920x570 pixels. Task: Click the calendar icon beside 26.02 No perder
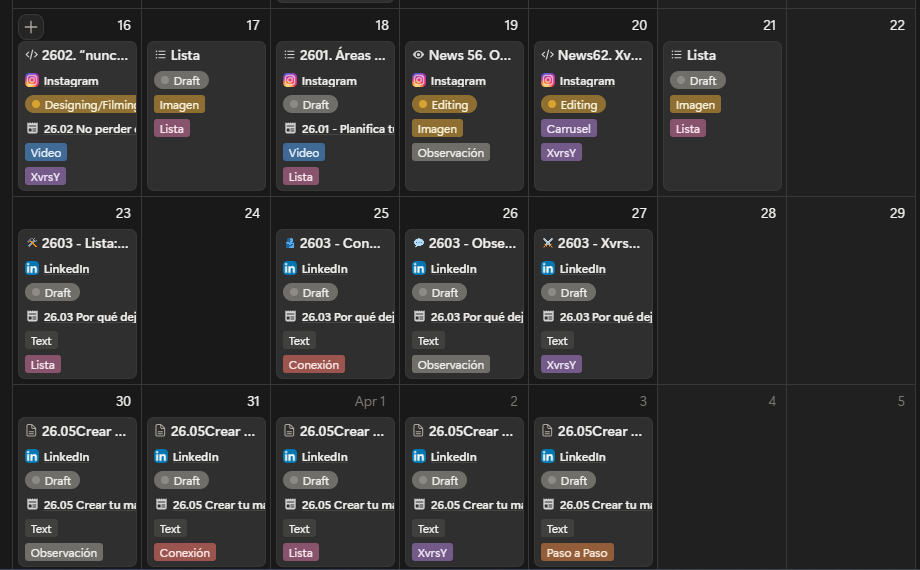click(x=31, y=129)
